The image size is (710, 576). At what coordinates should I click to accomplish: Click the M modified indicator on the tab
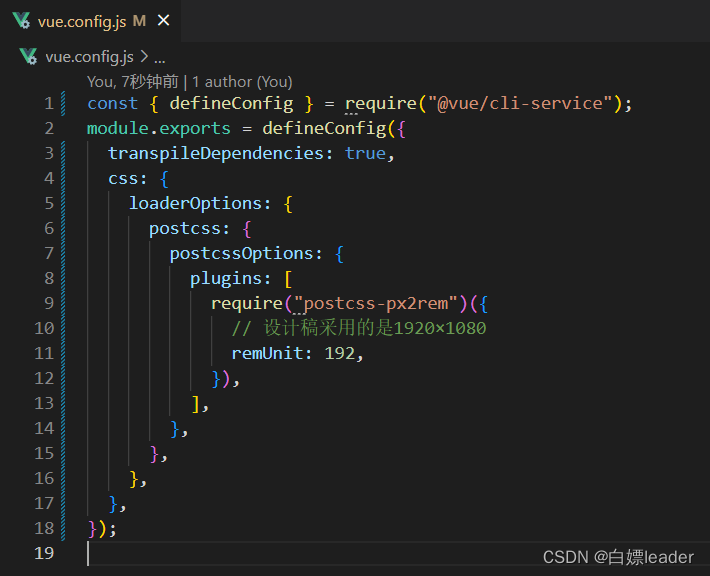139,21
